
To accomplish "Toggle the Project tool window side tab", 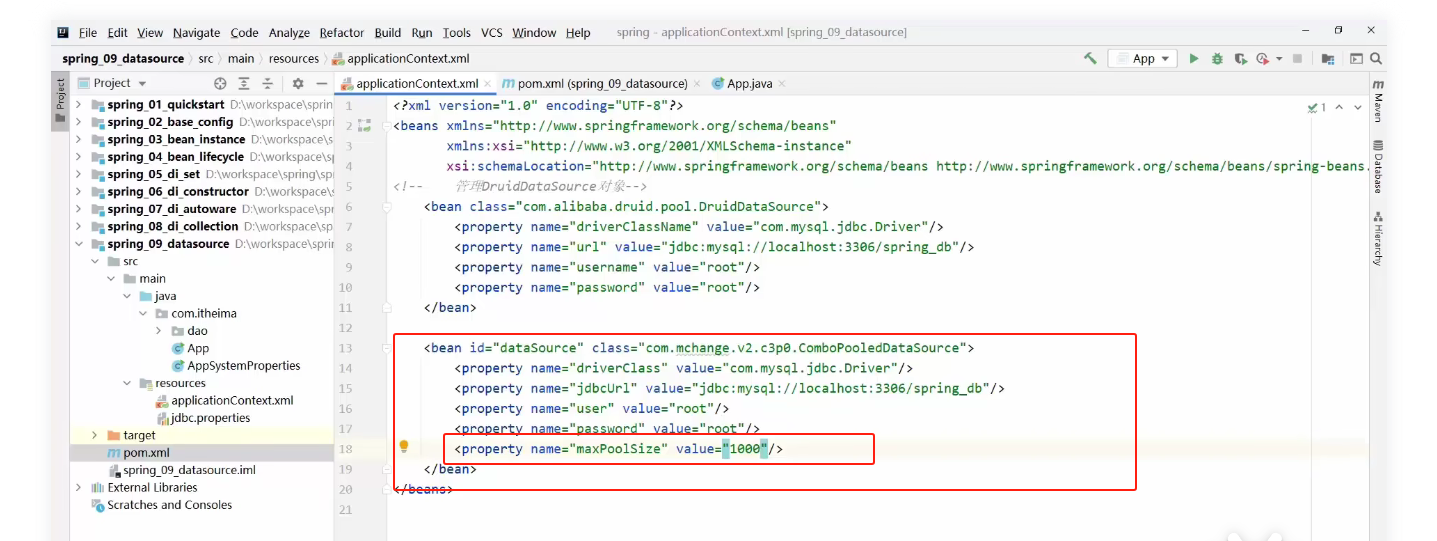I will [60, 102].
